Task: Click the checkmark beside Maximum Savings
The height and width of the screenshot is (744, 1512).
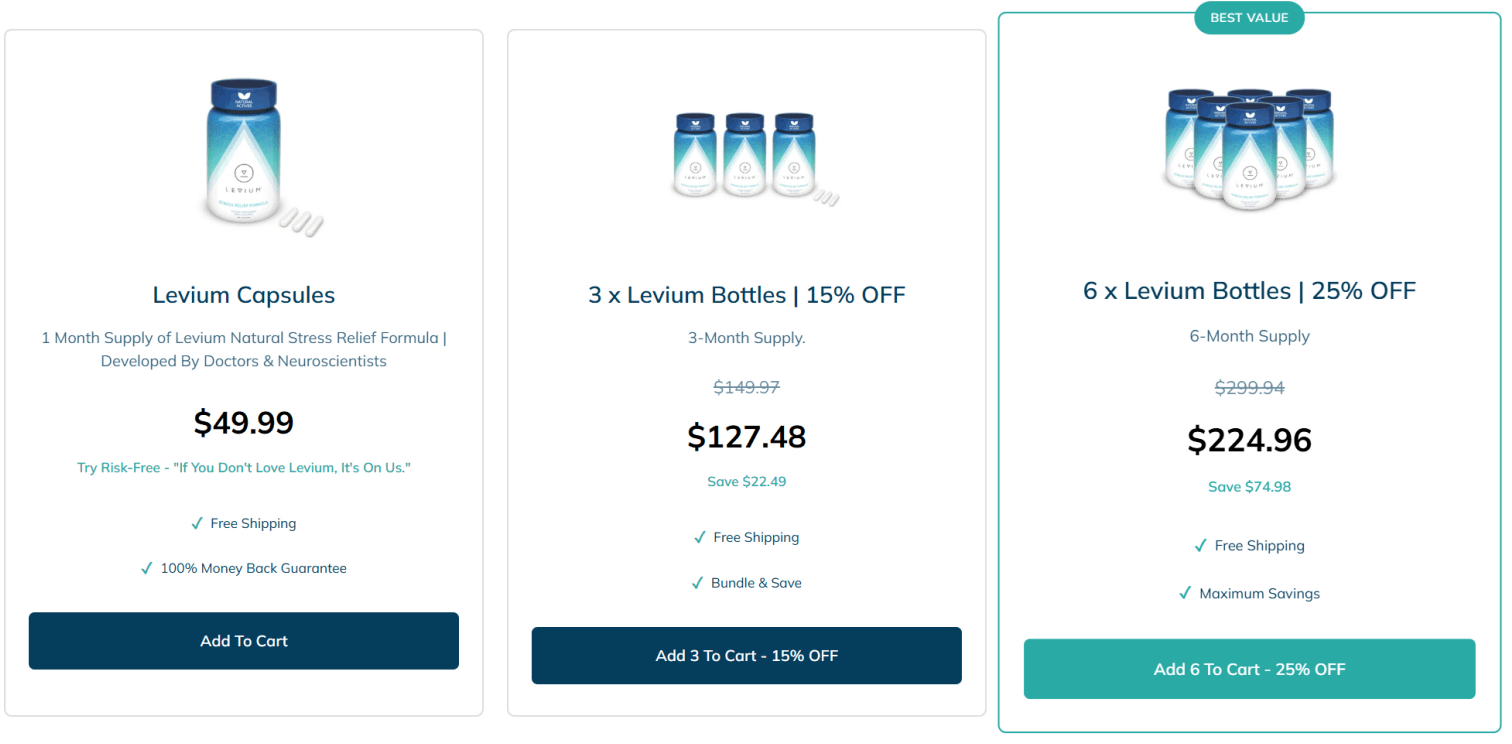Action: pyautogui.click(x=1183, y=593)
